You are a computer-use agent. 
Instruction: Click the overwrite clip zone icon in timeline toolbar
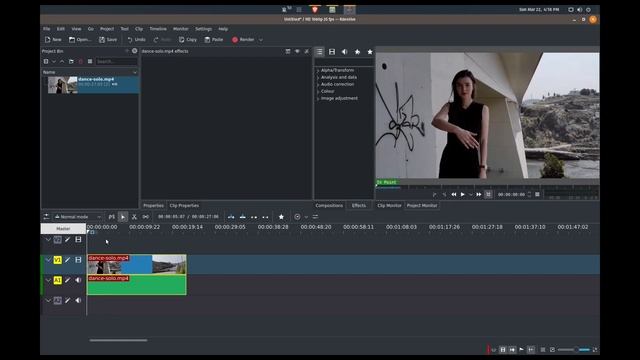[242, 217]
